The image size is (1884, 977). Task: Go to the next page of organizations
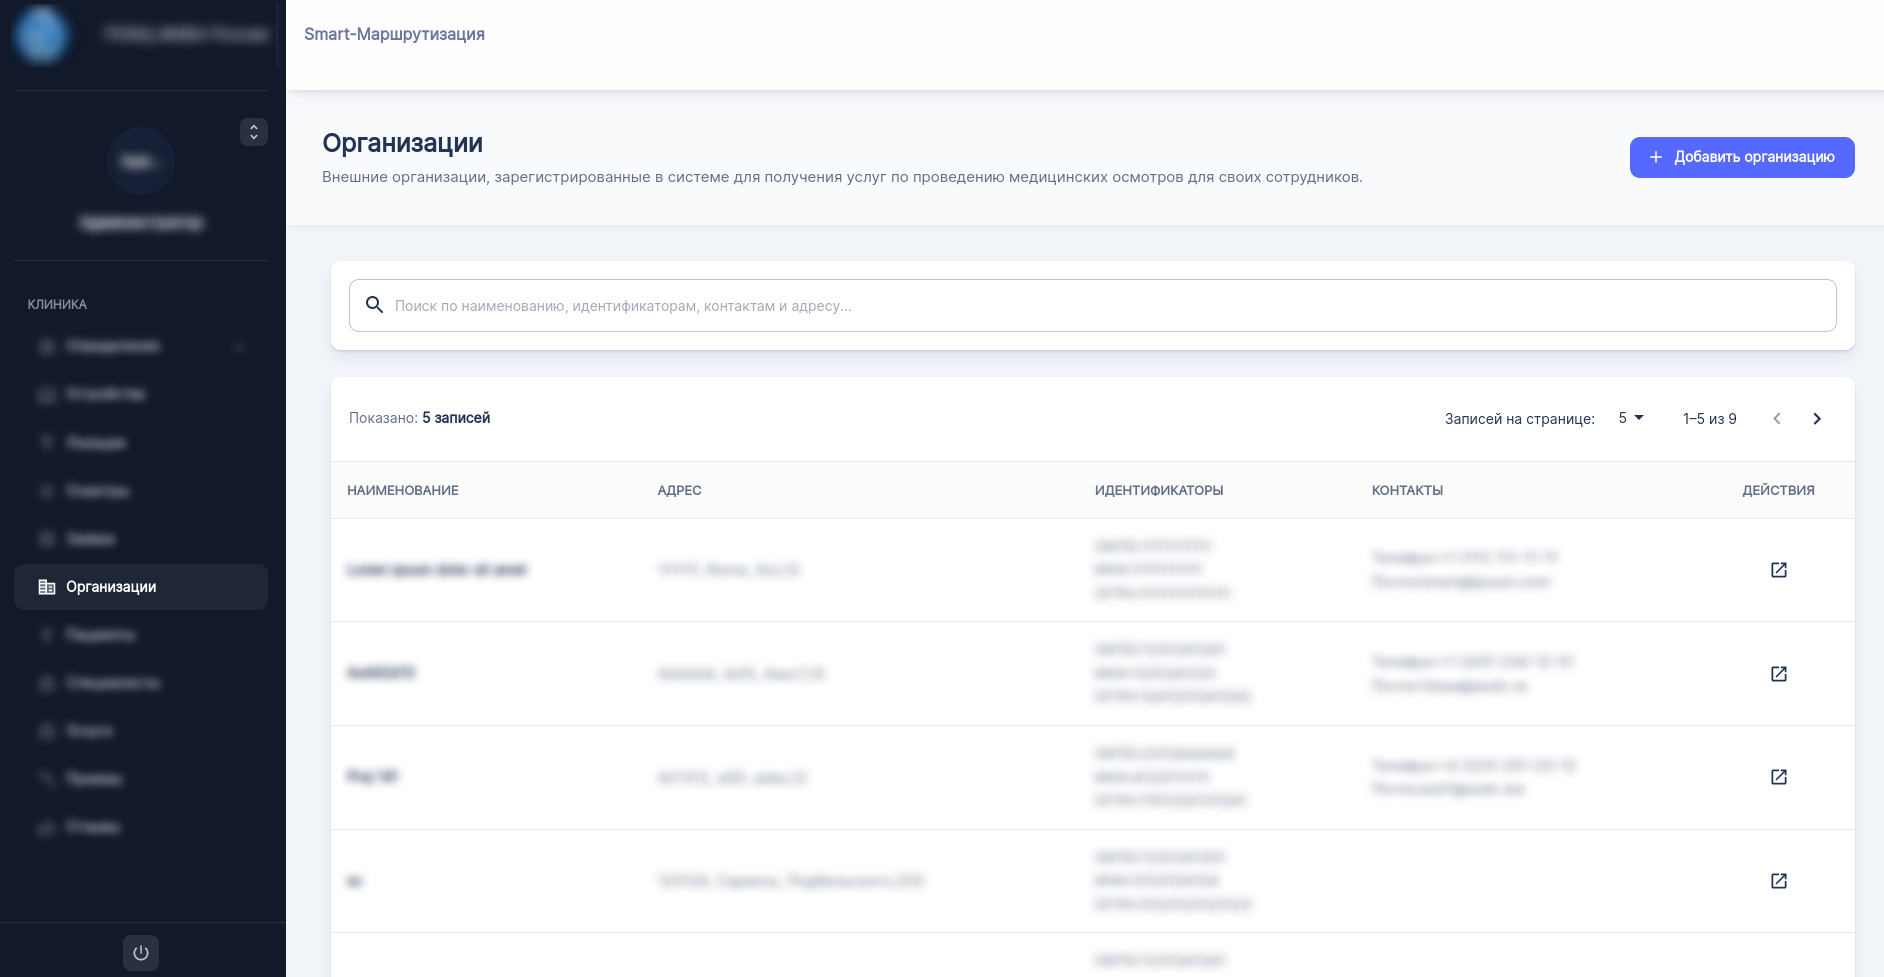tap(1817, 419)
